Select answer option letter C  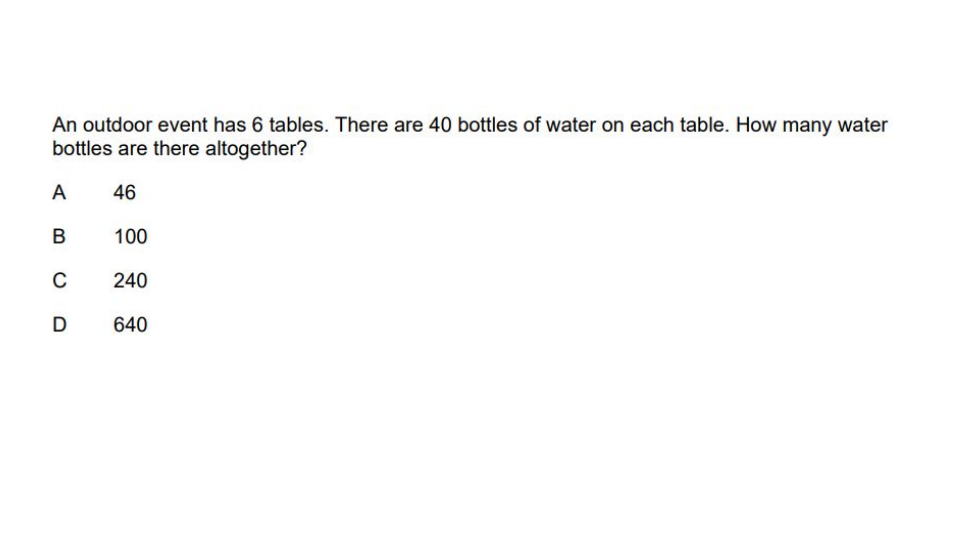[x=59, y=281]
